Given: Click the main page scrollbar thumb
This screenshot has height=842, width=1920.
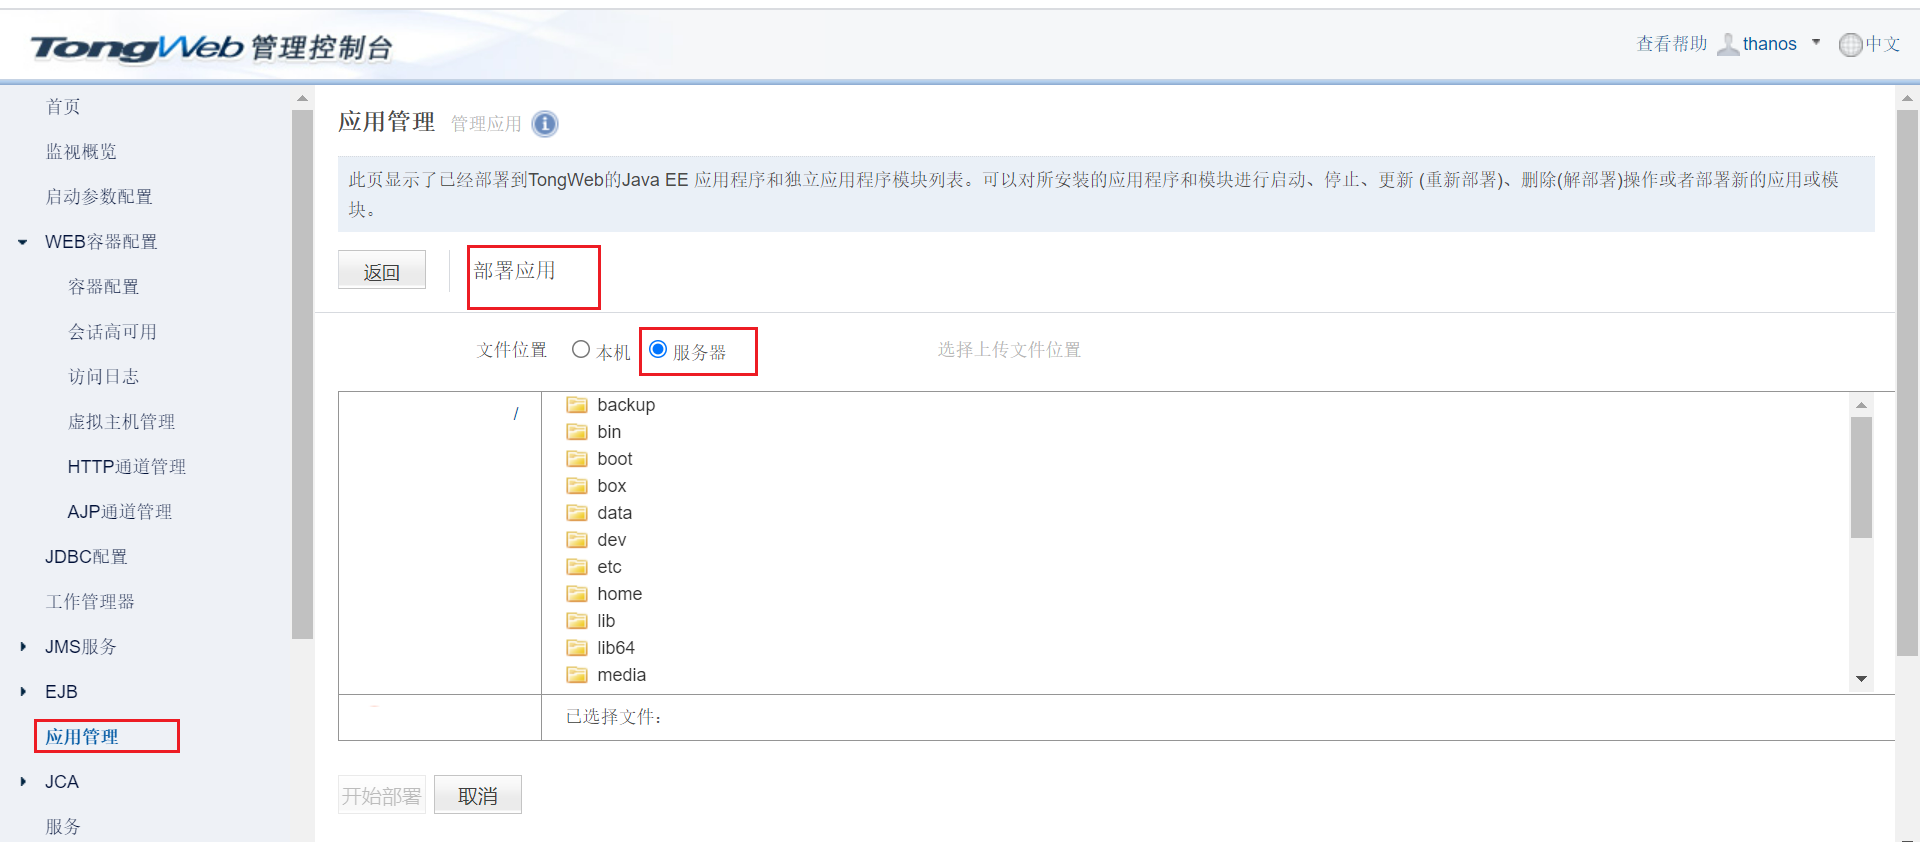Looking at the screenshot, I should pos(1907,383).
